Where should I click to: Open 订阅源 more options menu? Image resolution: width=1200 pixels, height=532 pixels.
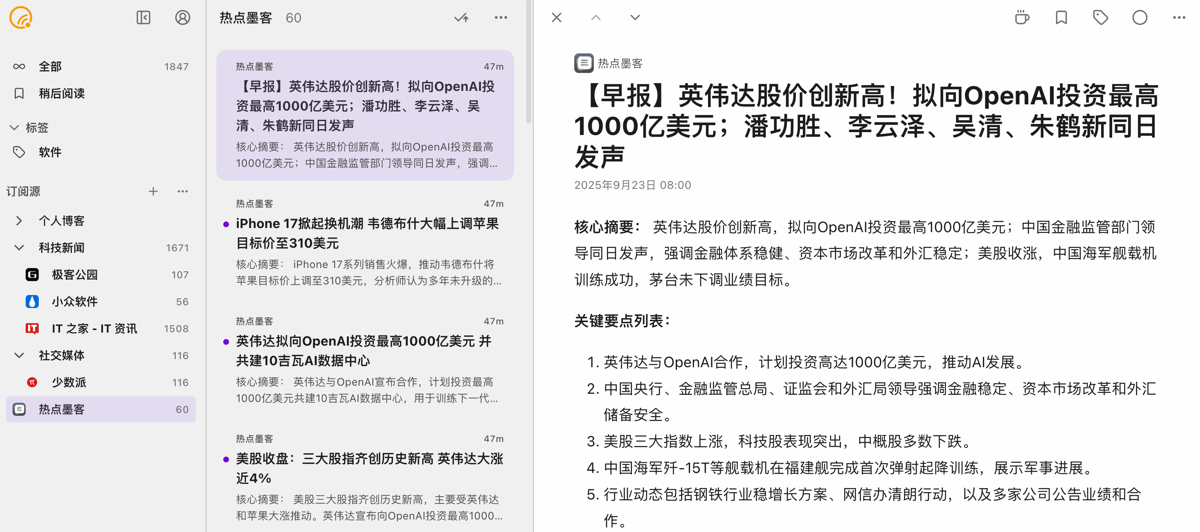click(x=183, y=191)
